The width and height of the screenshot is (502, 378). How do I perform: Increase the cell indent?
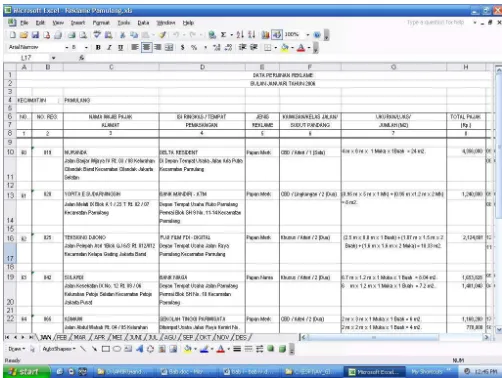pyautogui.click(x=254, y=48)
